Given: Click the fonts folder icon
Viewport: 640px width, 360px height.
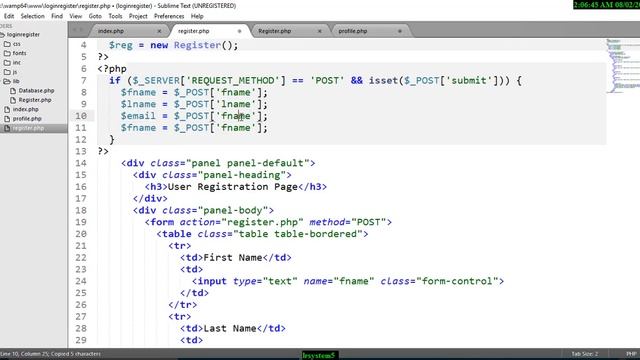Looking at the screenshot, I should click(7, 53).
